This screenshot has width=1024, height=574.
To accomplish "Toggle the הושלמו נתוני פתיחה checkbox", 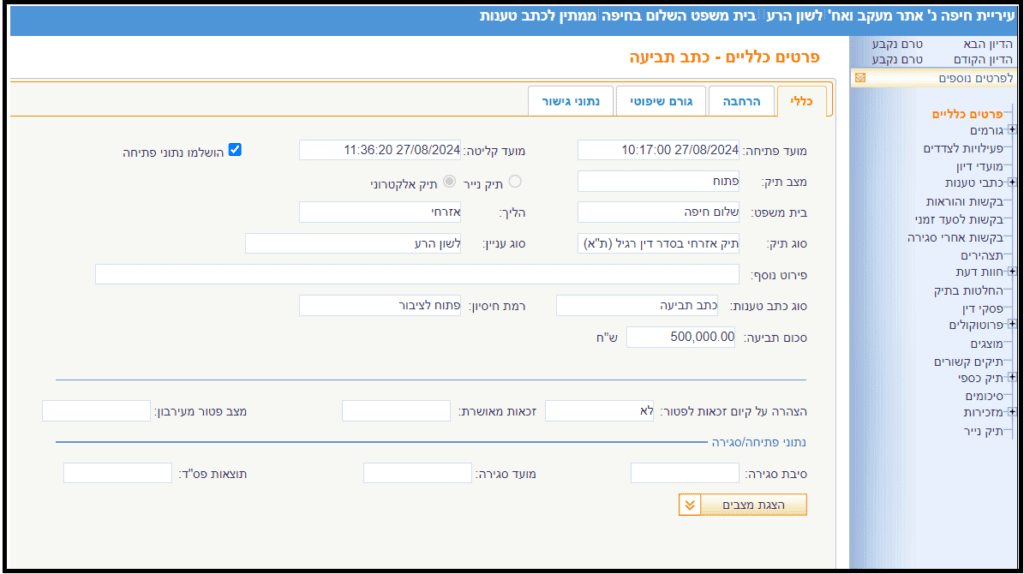I will 235,150.
